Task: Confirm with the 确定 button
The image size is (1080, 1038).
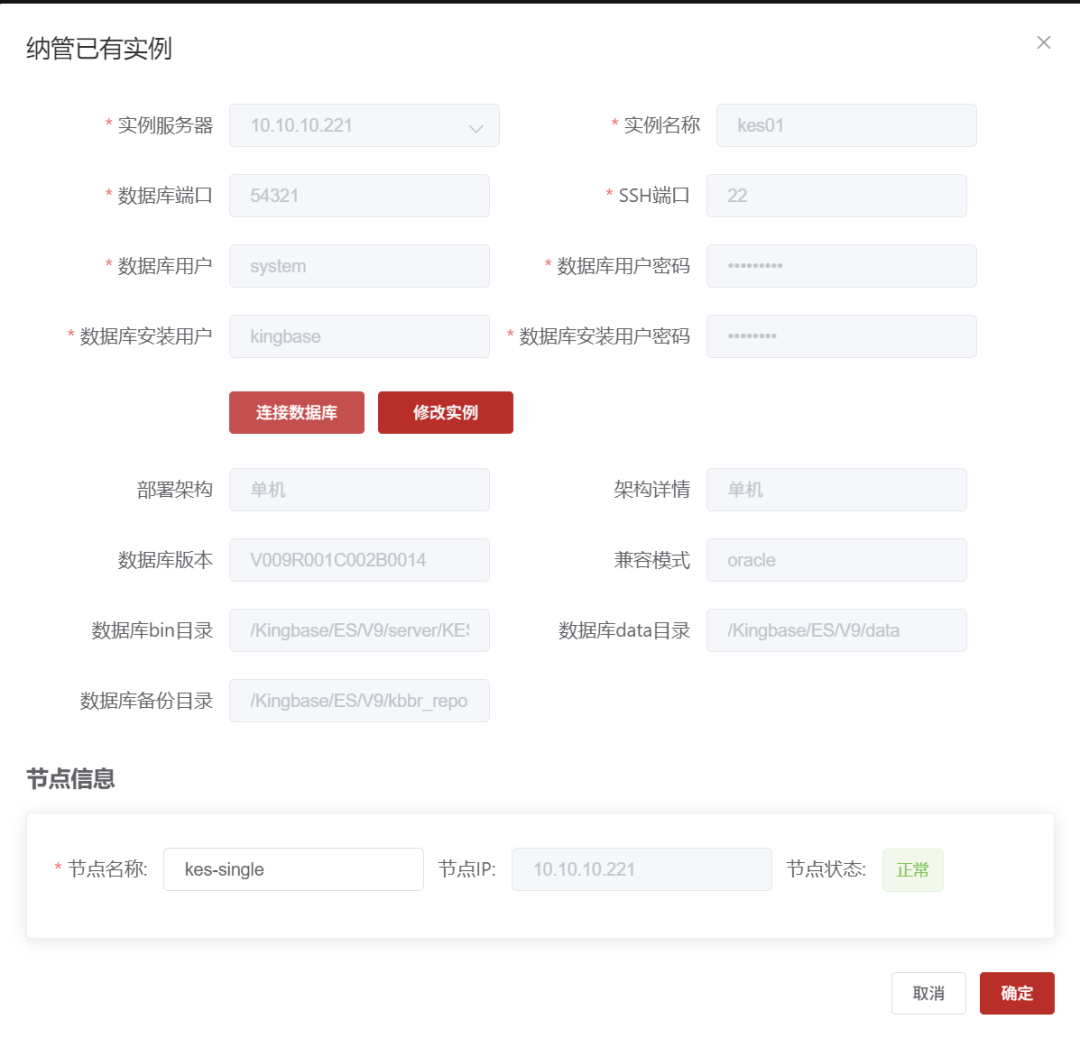Action: (1017, 993)
